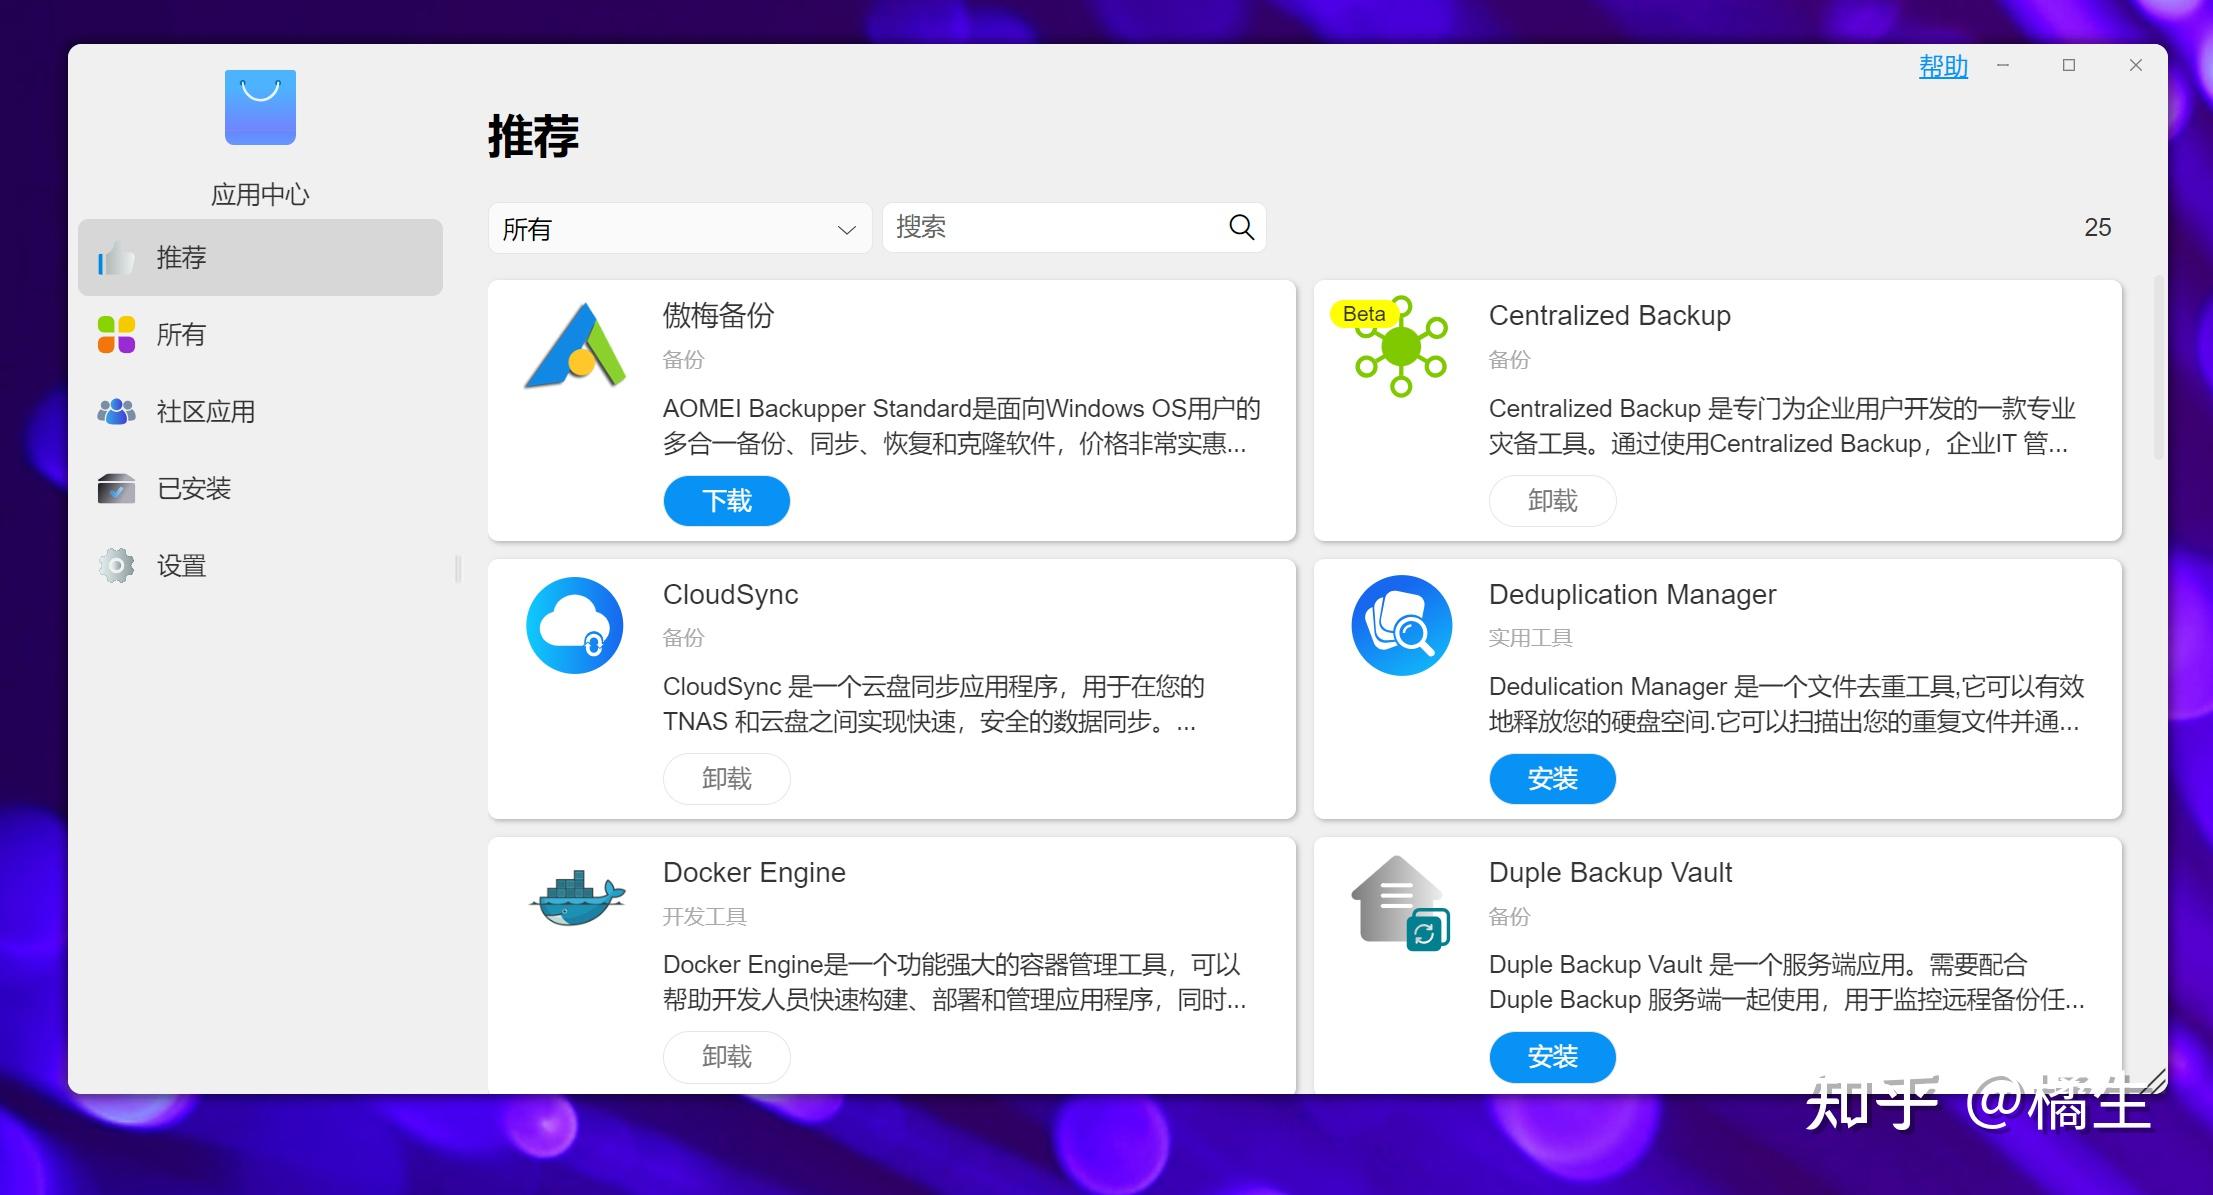This screenshot has width=2213, height=1195.
Task: Select 已安装 in the sidebar
Action: click(260, 489)
